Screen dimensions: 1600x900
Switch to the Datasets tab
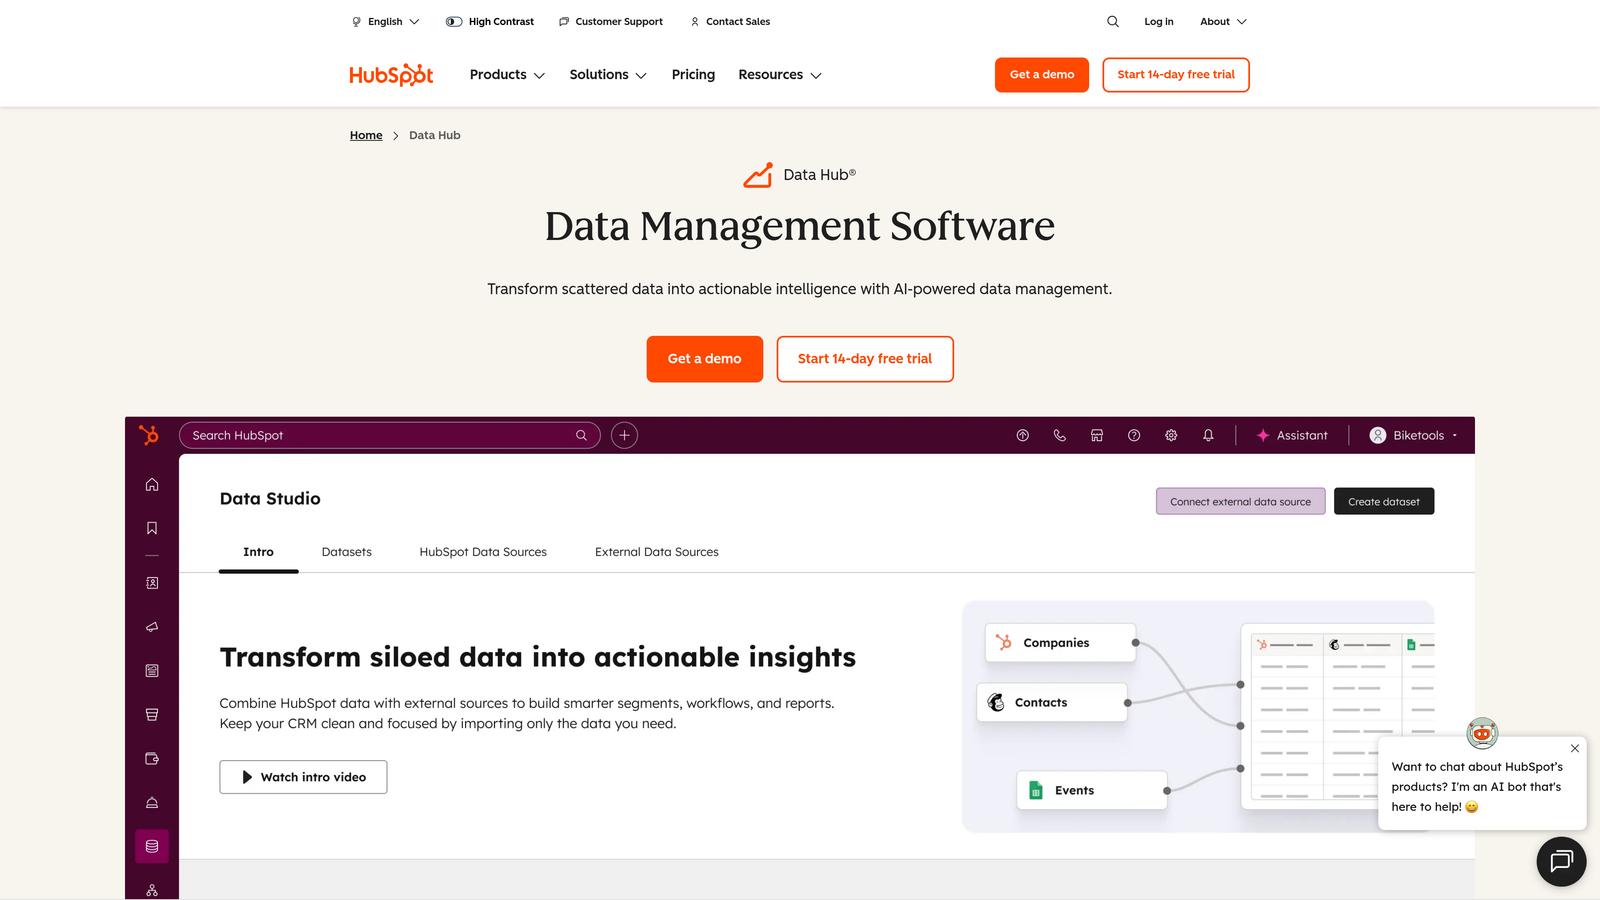(x=346, y=551)
